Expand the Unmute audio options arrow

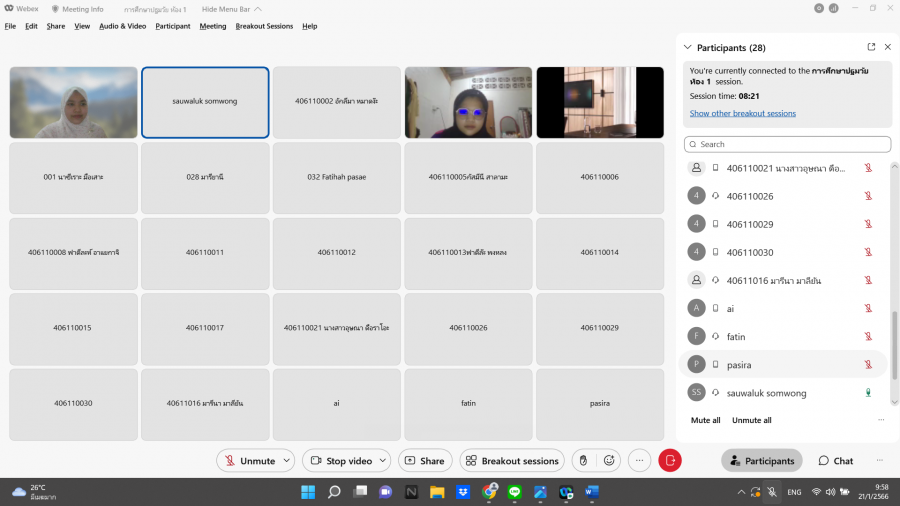(287, 461)
